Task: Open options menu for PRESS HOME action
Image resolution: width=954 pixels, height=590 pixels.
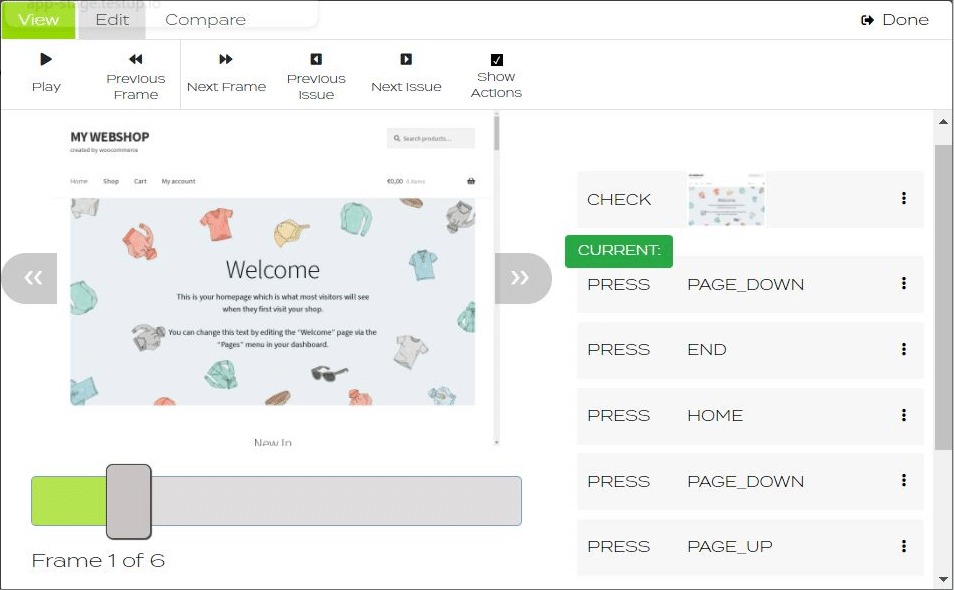Action: point(904,415)
